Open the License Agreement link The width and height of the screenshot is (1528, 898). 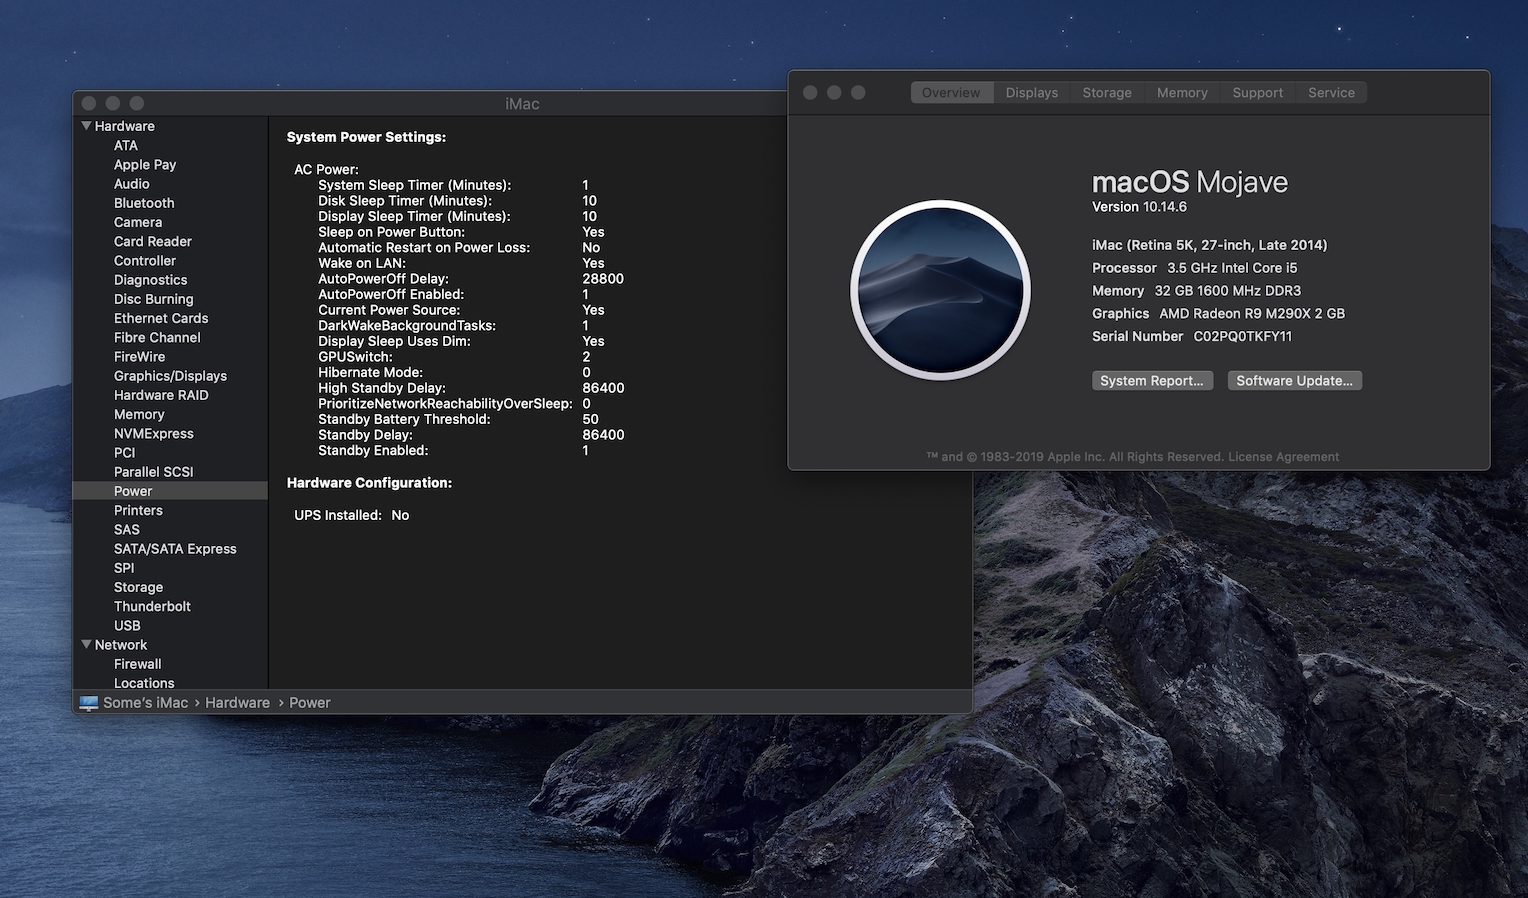tap(1283, 457)
